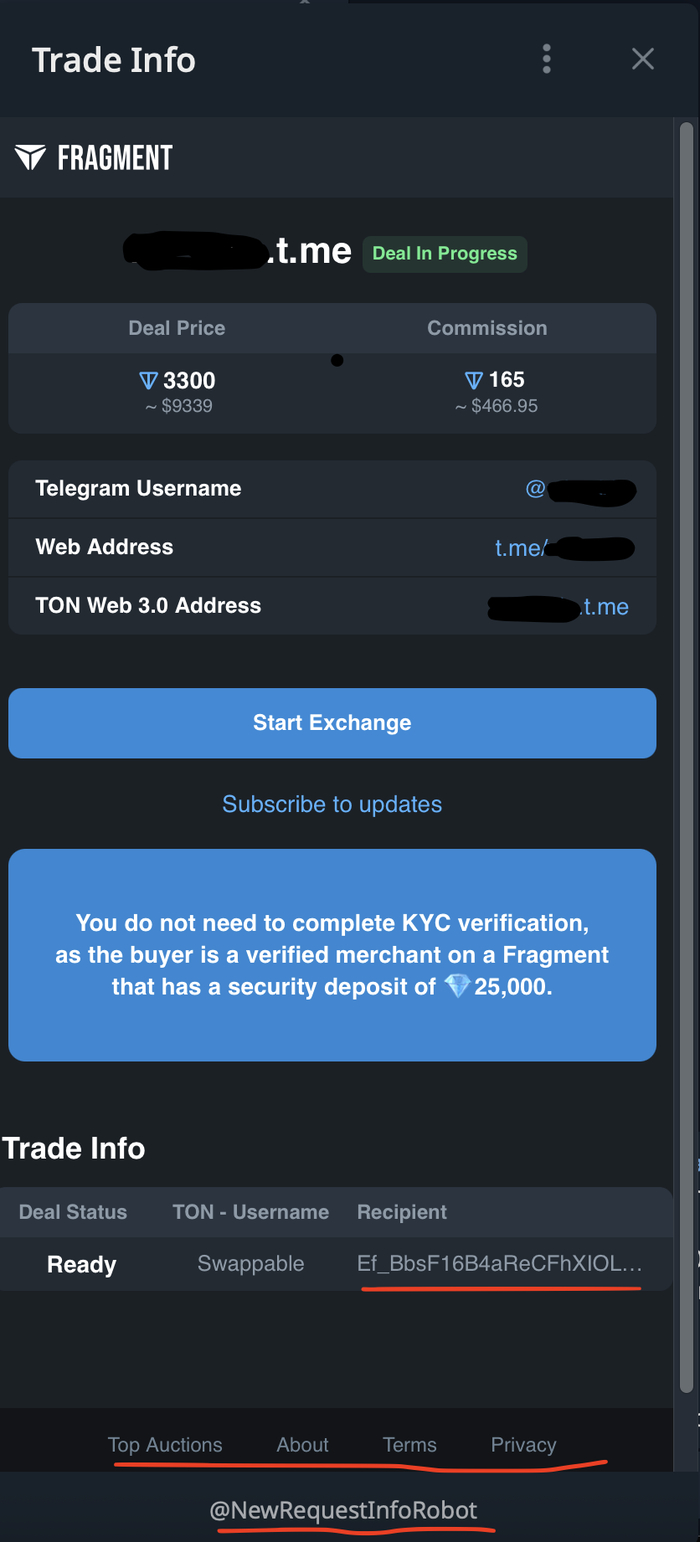Click the Fragment logo
Viewport: 700px width, 1542px height.
(x=93, y=157)
